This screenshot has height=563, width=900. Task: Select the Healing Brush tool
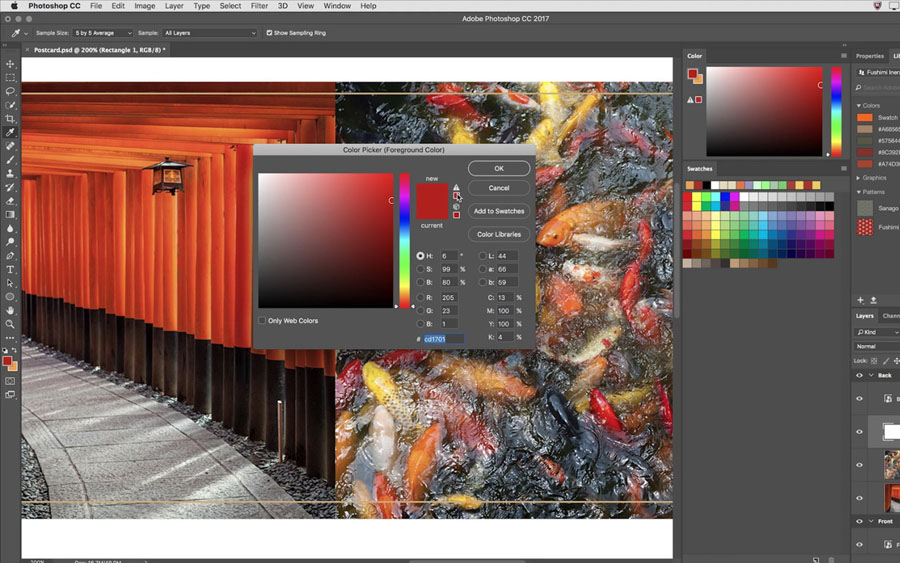(10, 146)
